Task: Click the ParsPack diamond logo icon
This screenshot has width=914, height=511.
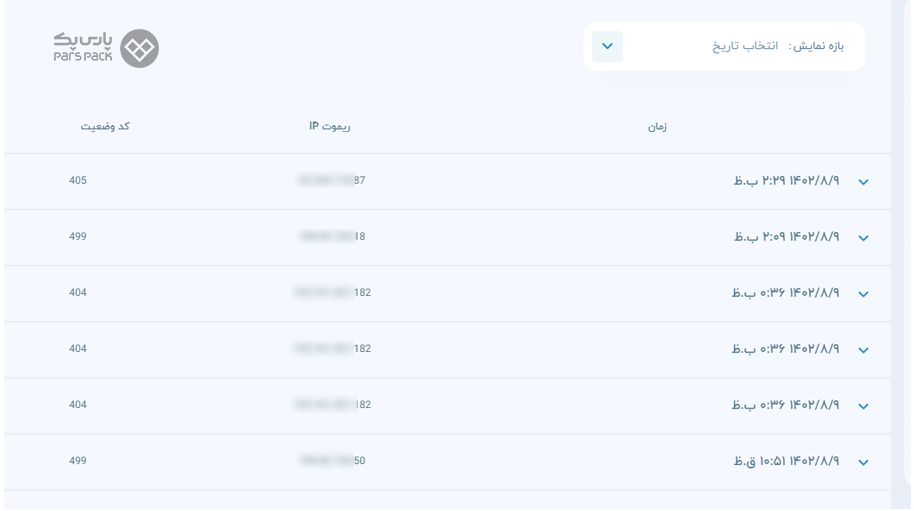Action: pyautogui.click(x=139, y=48)
